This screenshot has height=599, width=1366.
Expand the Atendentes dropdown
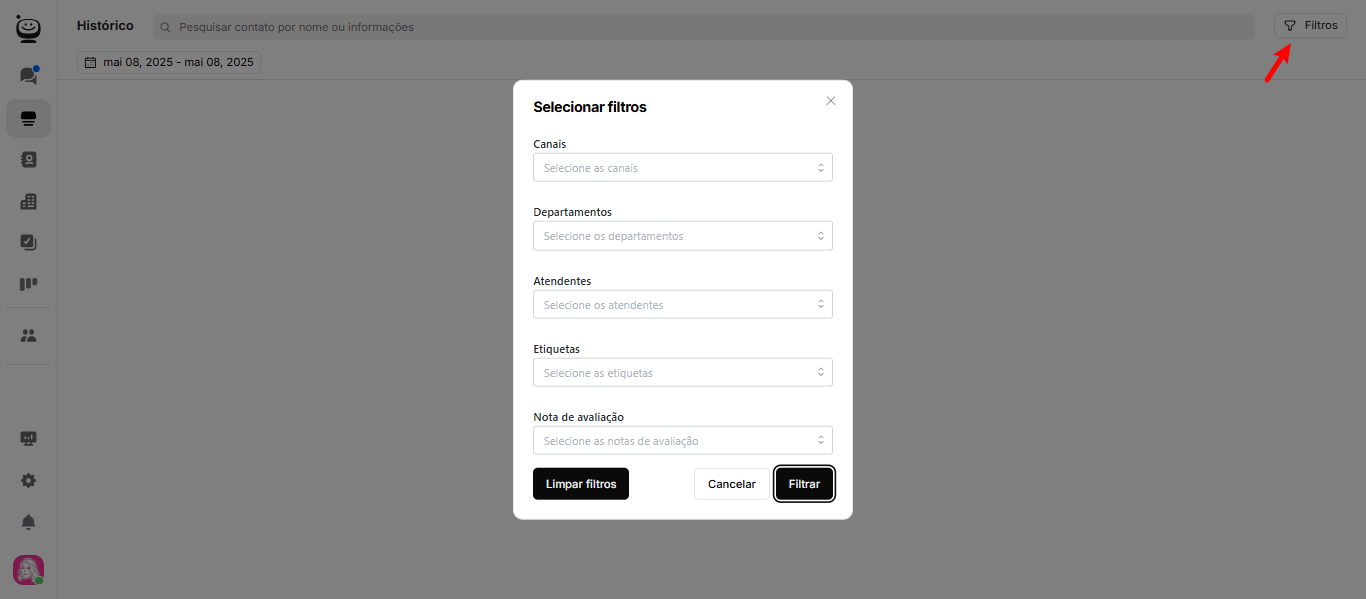pos(682,305)
